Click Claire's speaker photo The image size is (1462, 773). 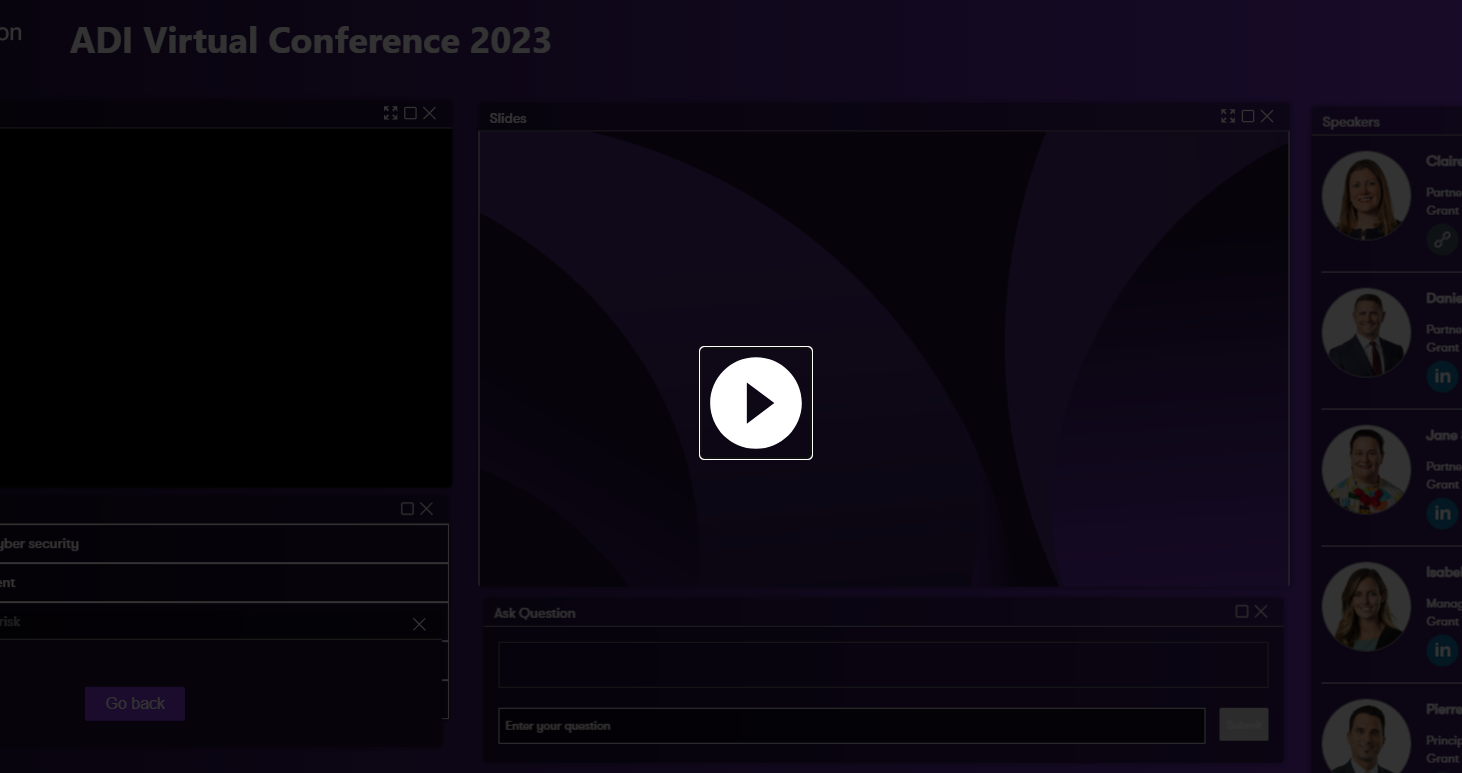(x=1366, y=196)
